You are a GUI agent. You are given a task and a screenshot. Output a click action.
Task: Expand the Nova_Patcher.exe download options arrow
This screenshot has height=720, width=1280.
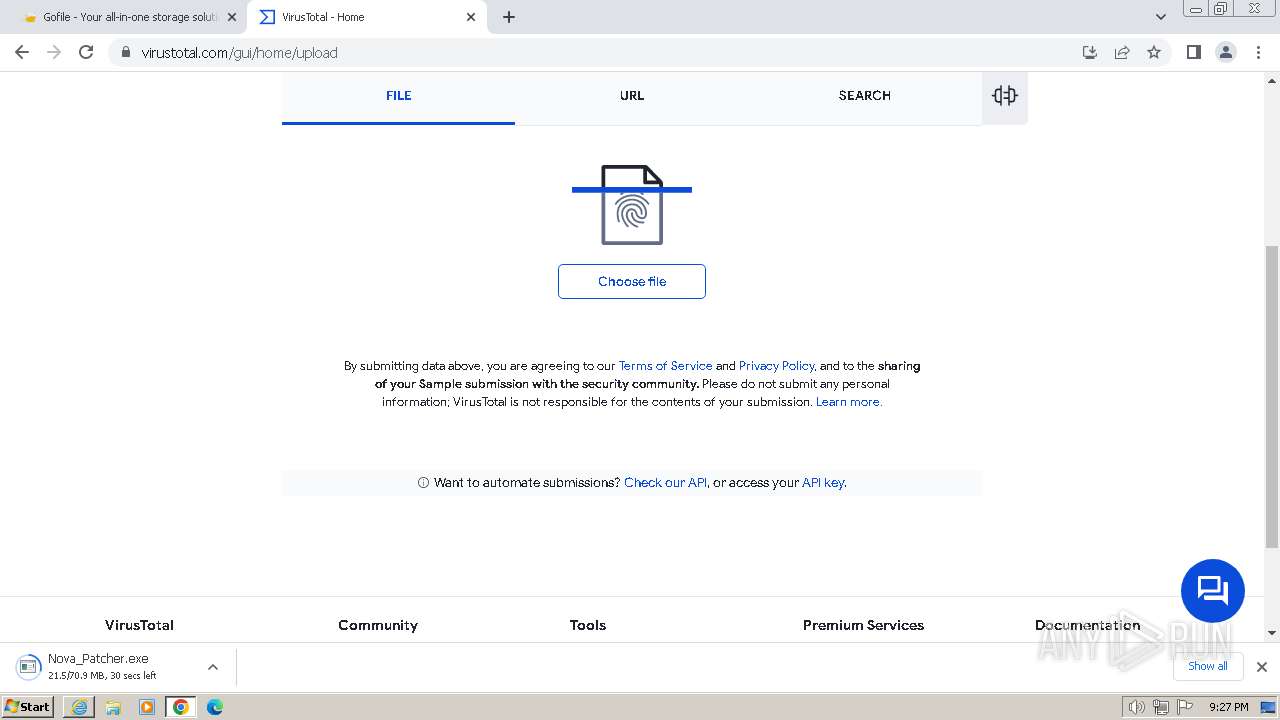point(212,667)
